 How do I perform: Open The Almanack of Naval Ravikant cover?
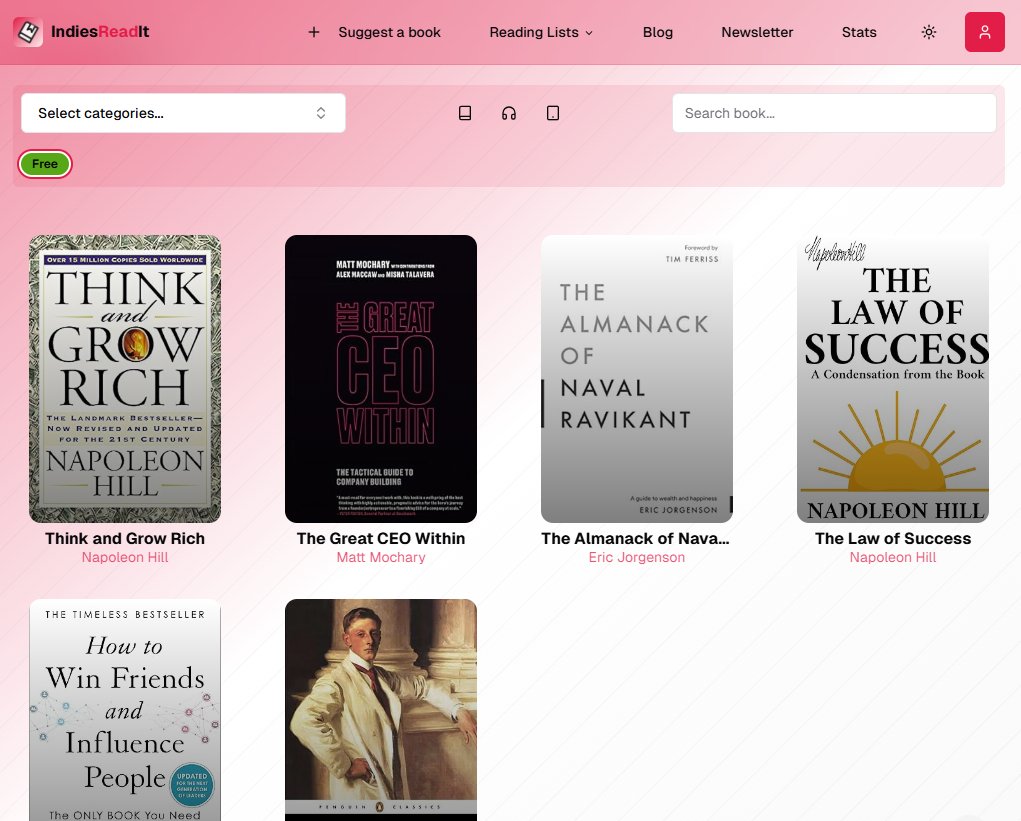[637, 379]
